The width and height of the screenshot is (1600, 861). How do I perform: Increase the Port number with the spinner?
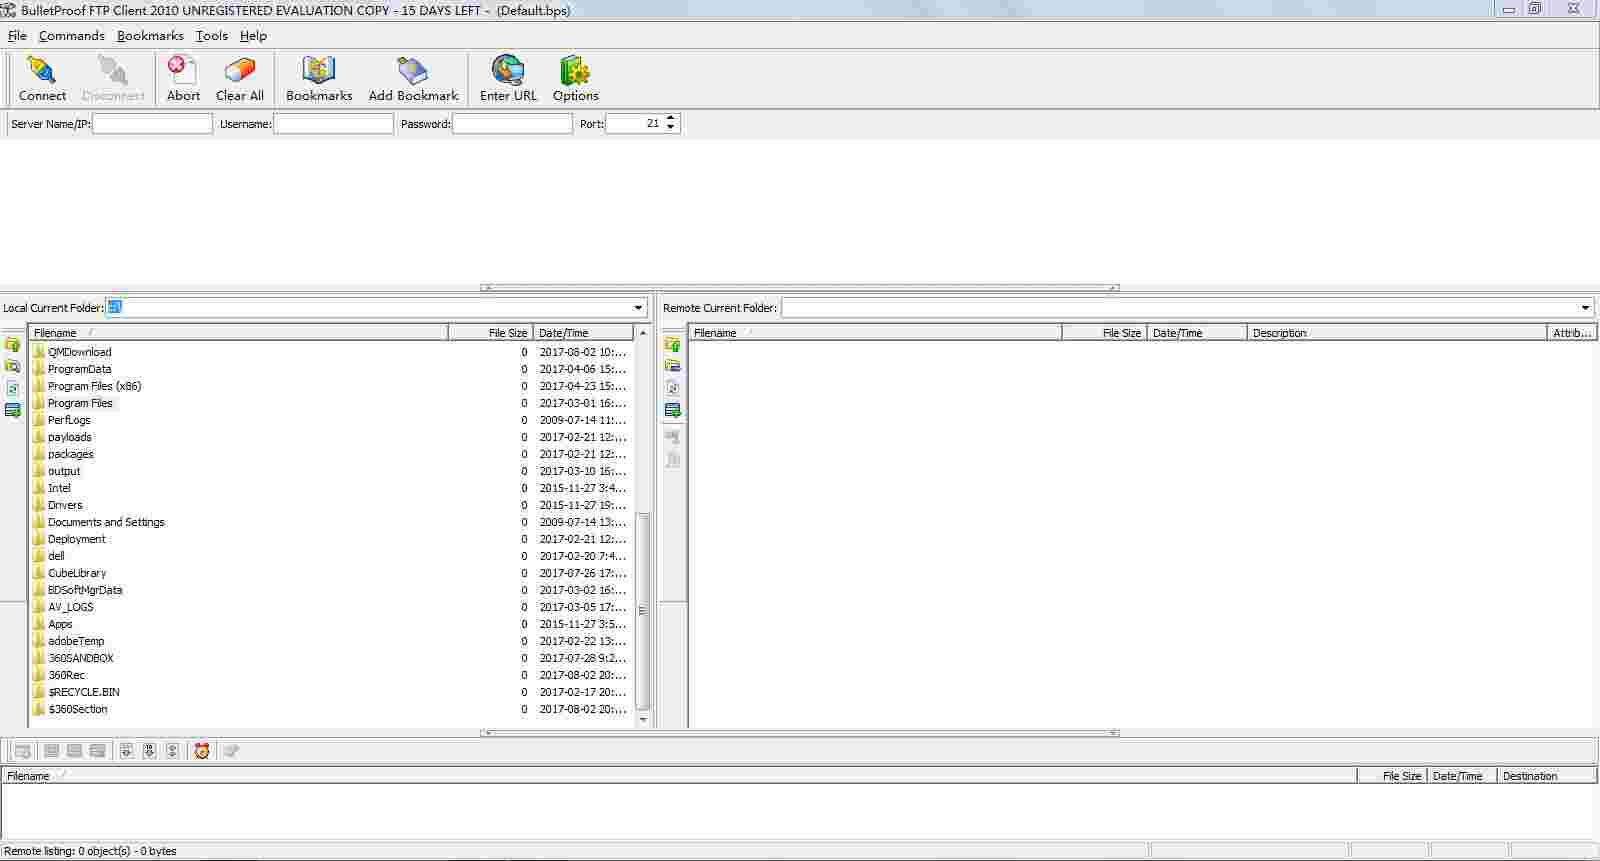tap(671, 119)
